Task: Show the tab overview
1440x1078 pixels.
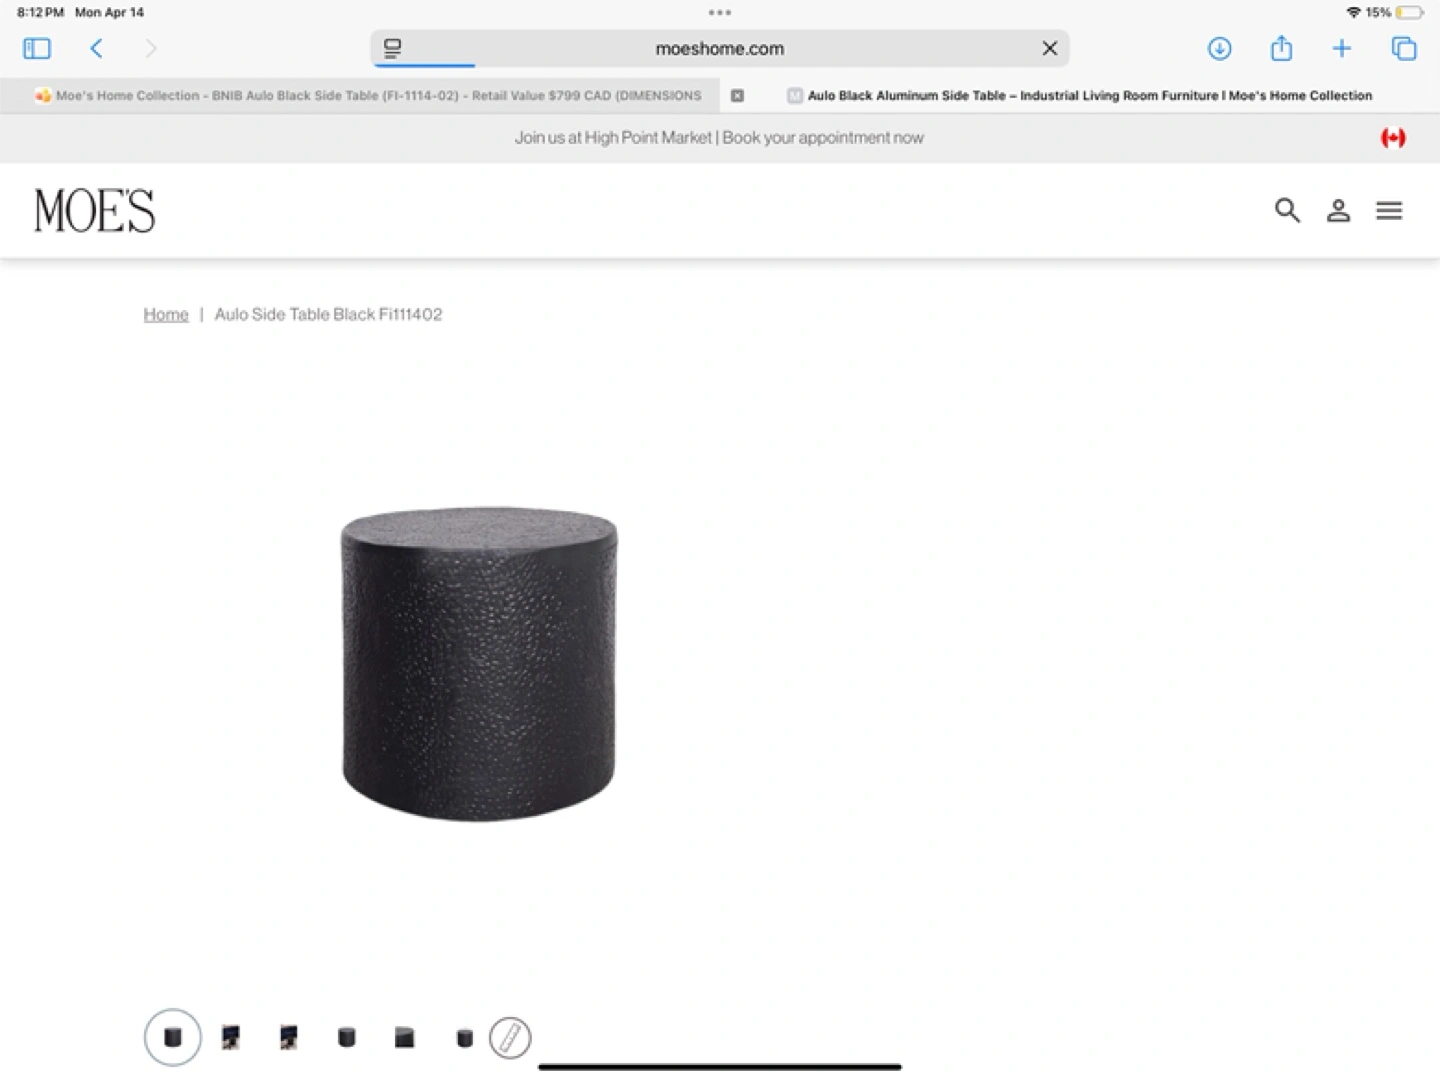Action: 1404,48
